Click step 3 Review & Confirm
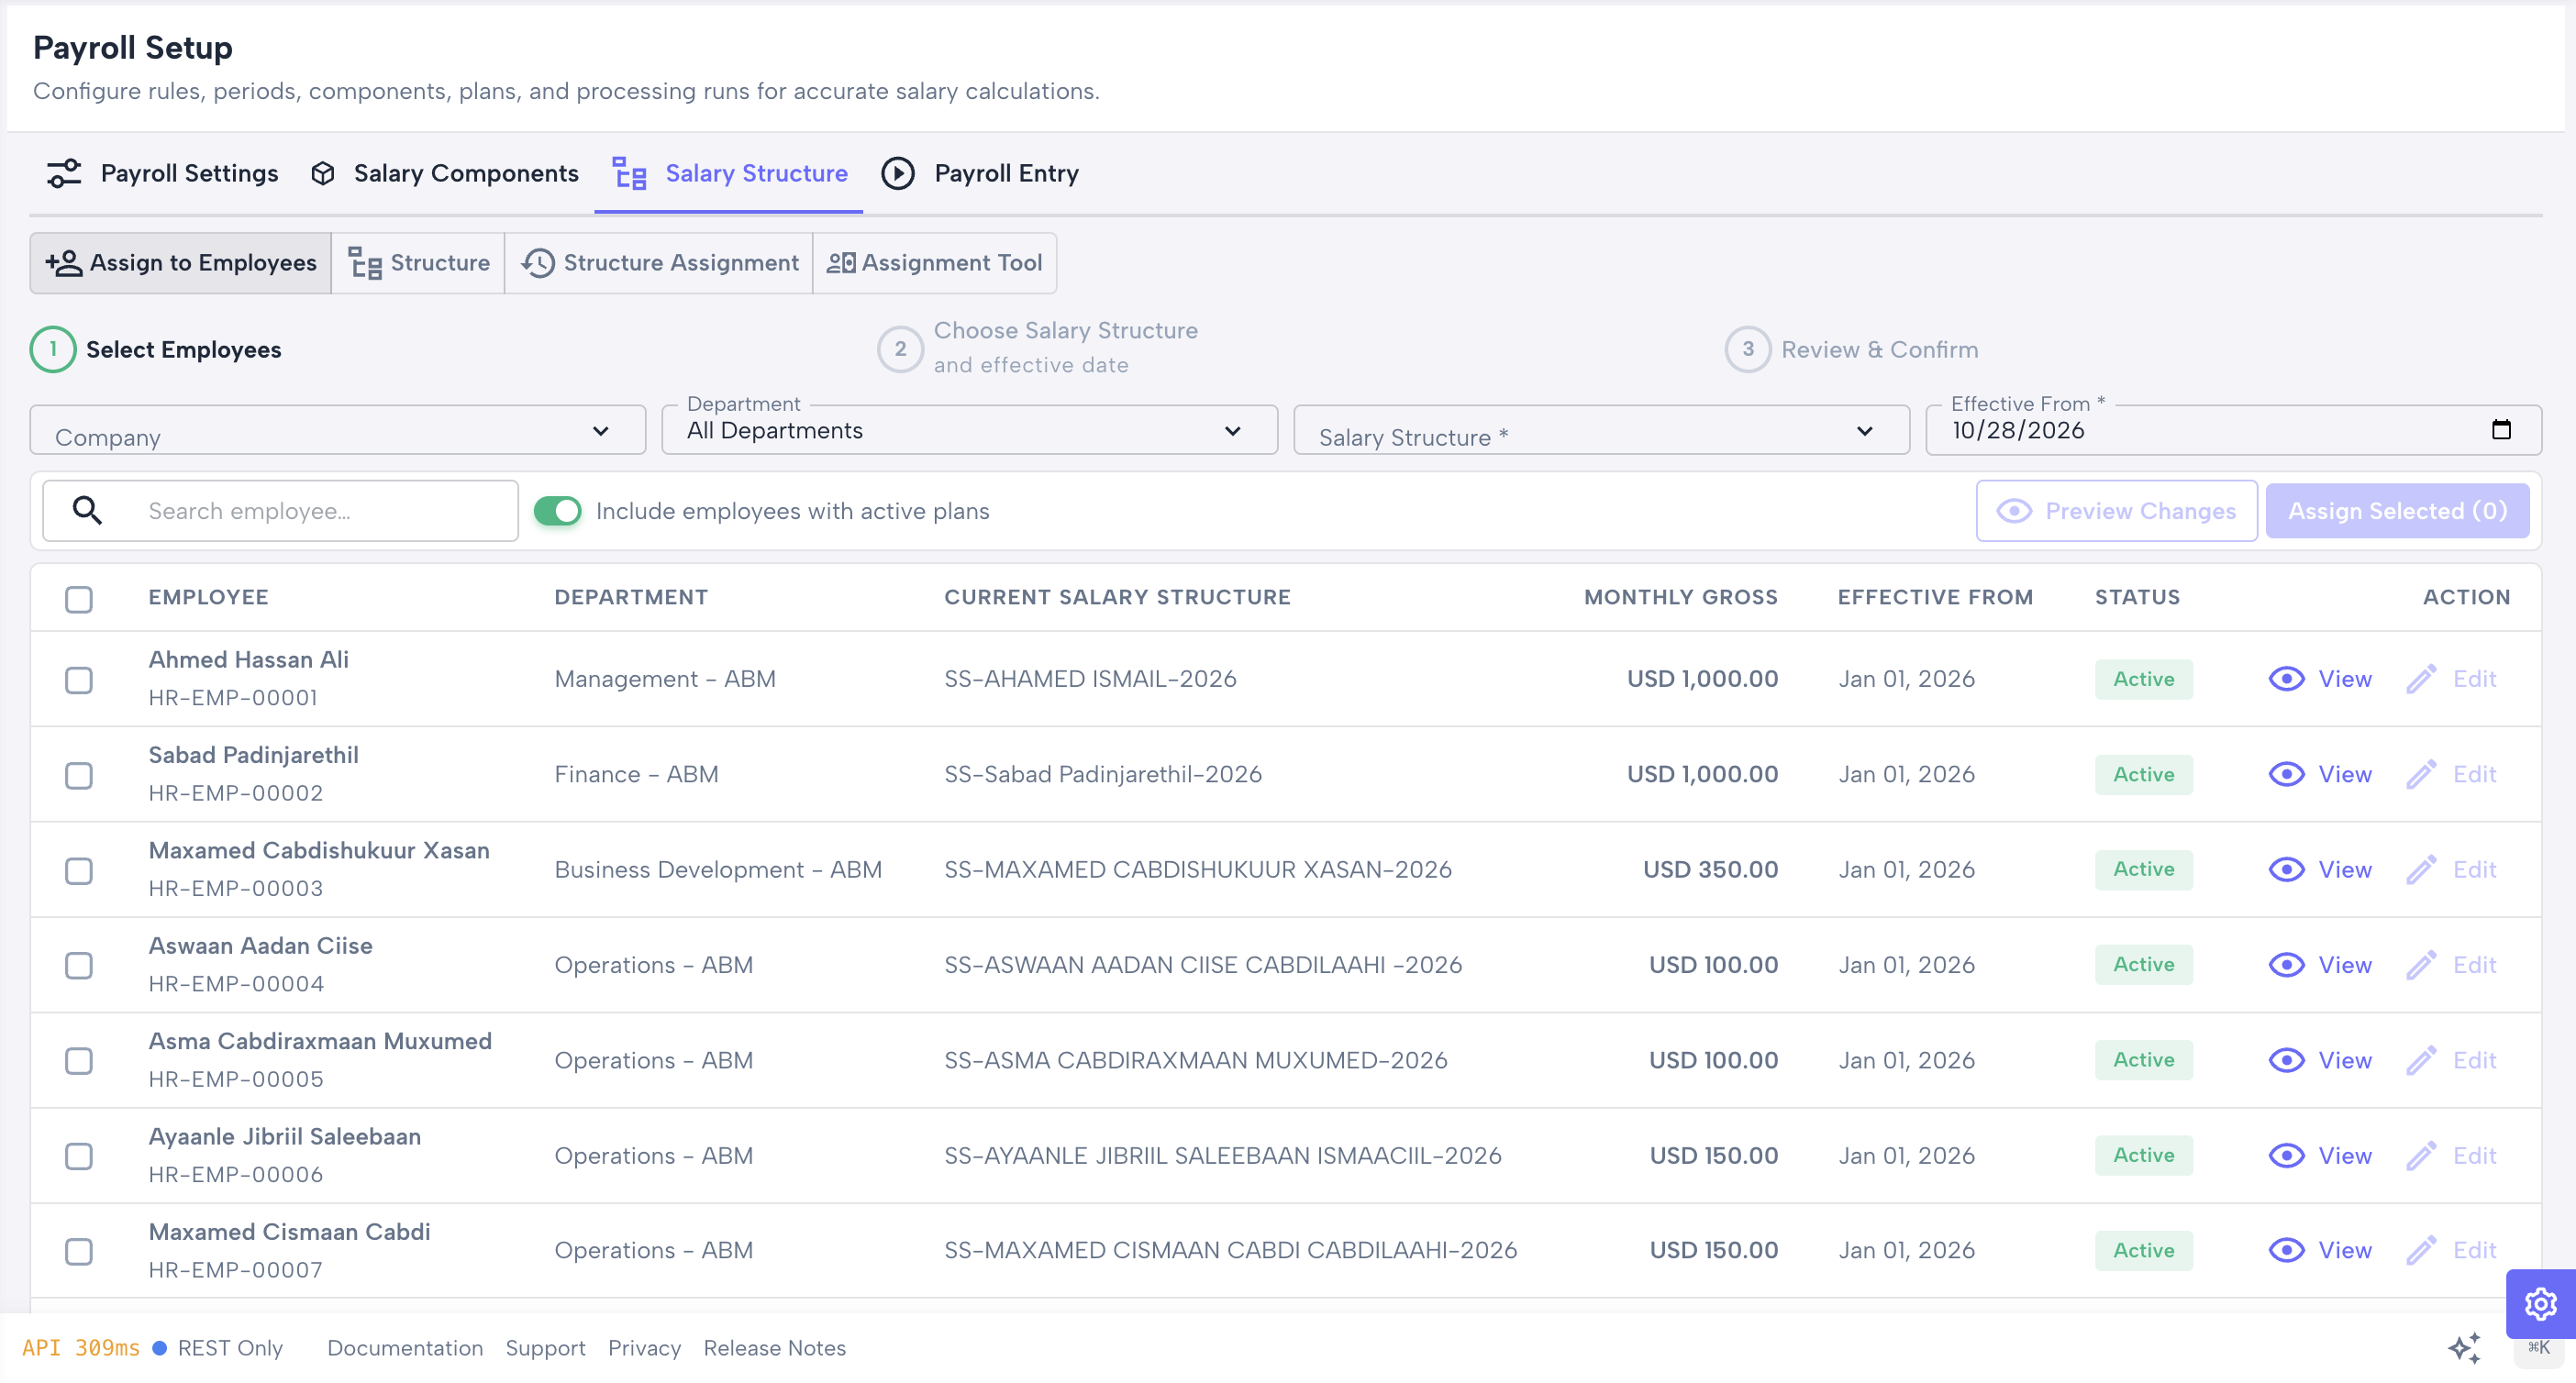 pyautogui.click(x=1851, y=349)
